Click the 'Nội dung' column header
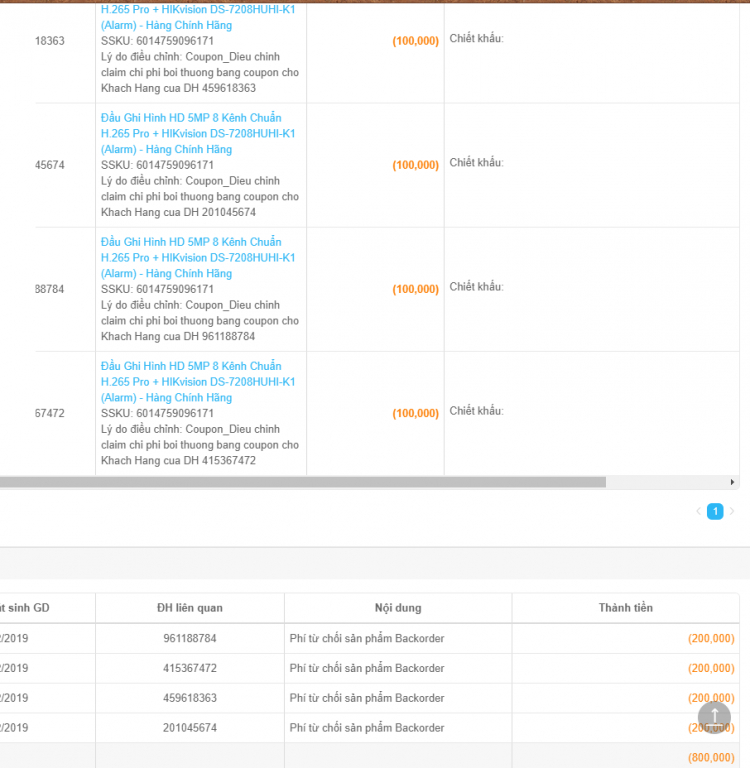750x768 pixels. pos(398,608)
